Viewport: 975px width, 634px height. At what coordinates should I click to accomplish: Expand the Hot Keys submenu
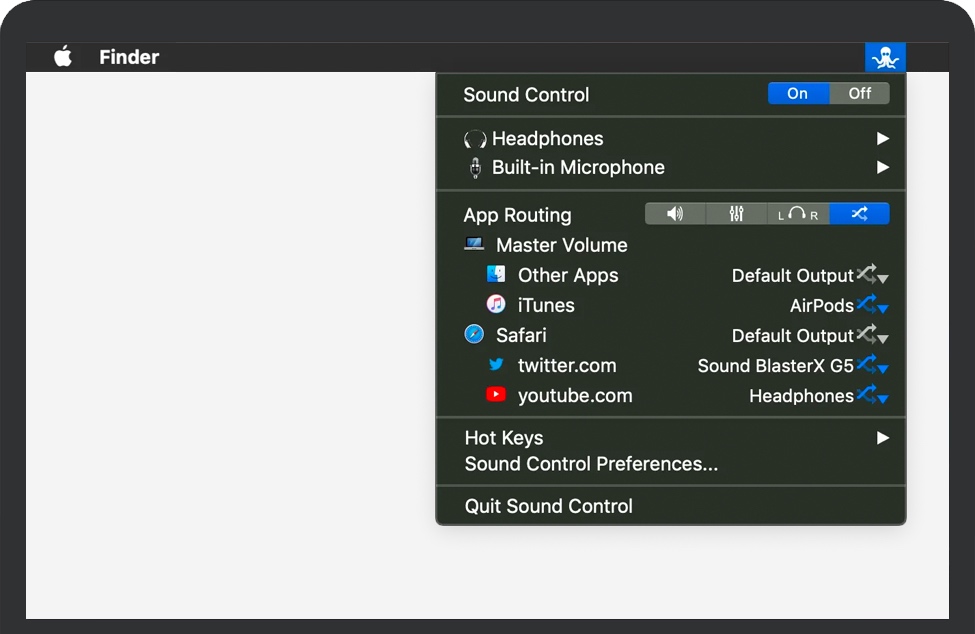point(882,437)
